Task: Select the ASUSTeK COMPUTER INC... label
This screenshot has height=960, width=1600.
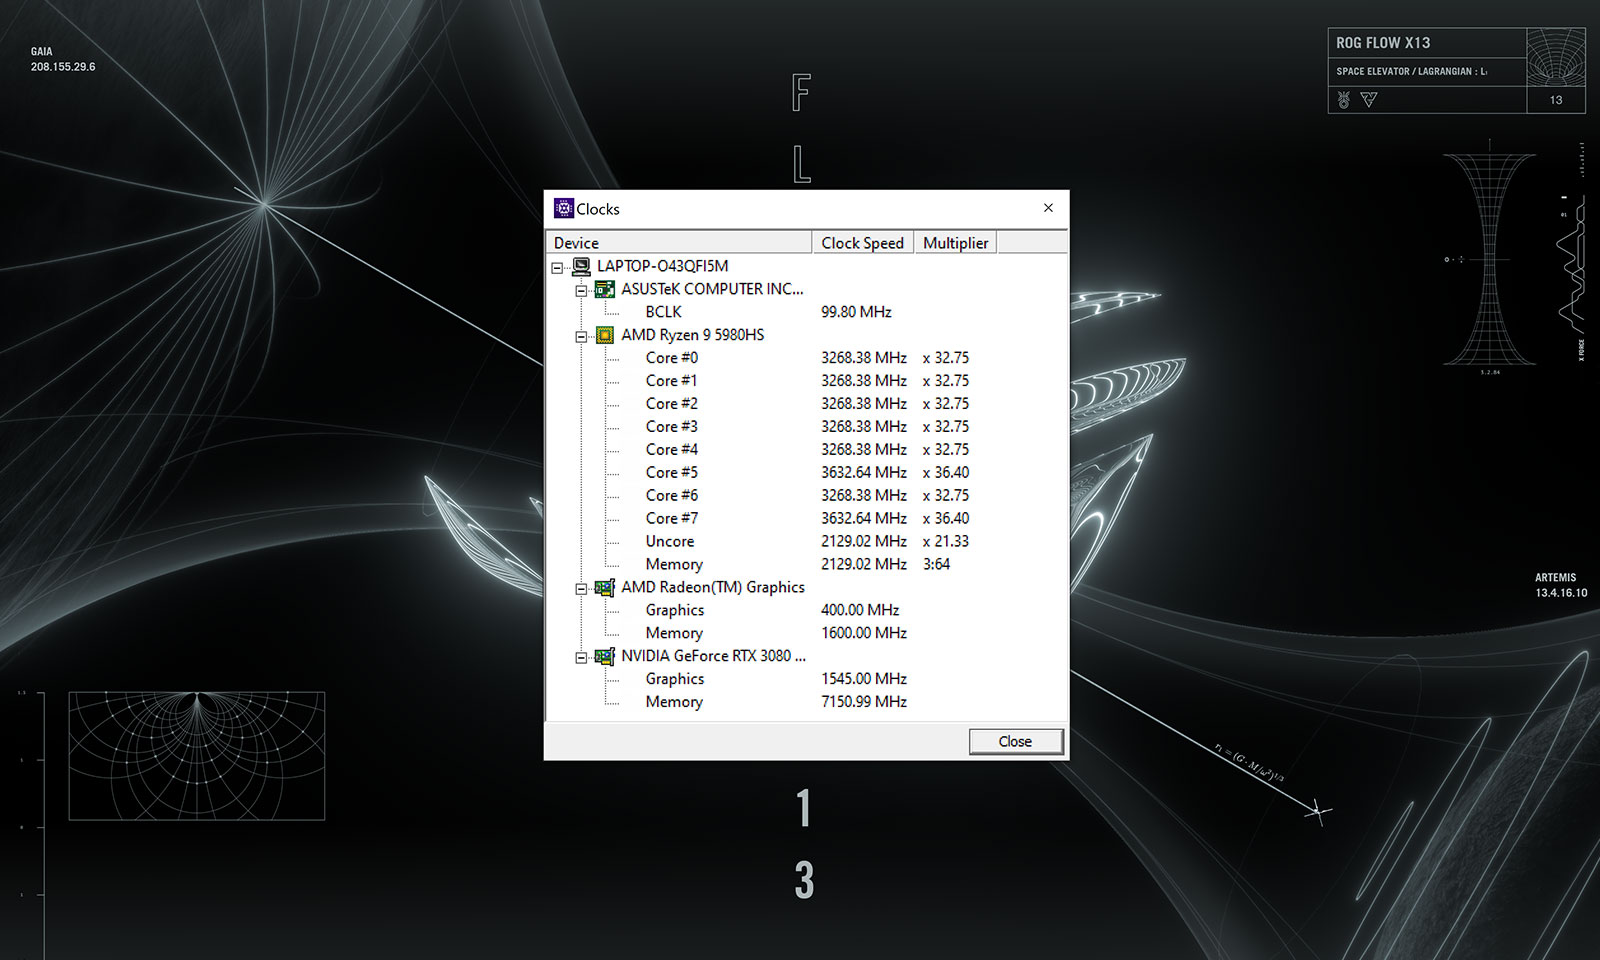Action: tap(712, 289)
